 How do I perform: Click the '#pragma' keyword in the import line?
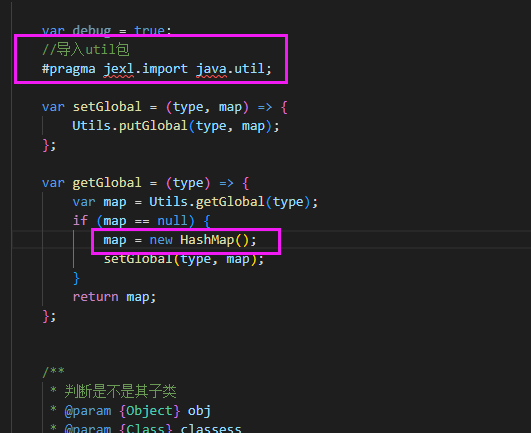pos(68,69)
